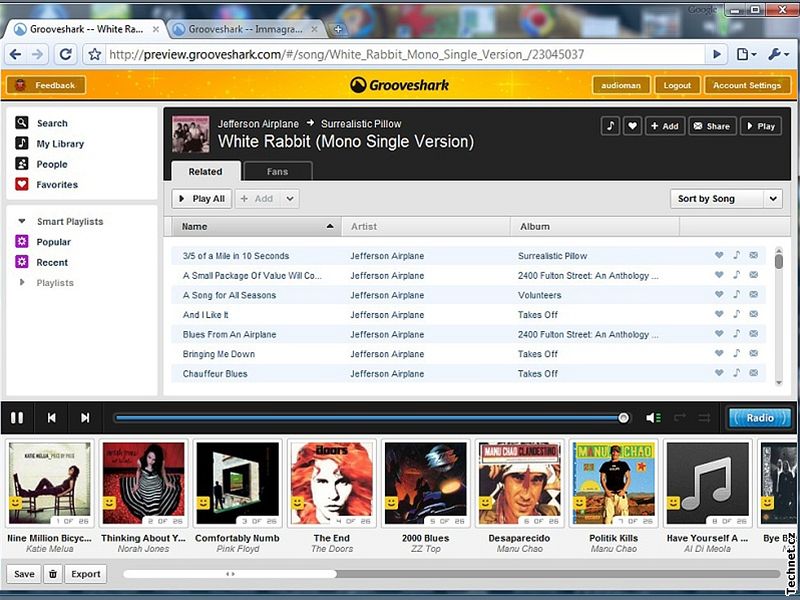Screen dimensions: 800x600
Task: Add the song with the header Add button
Action: pos(665,126)
